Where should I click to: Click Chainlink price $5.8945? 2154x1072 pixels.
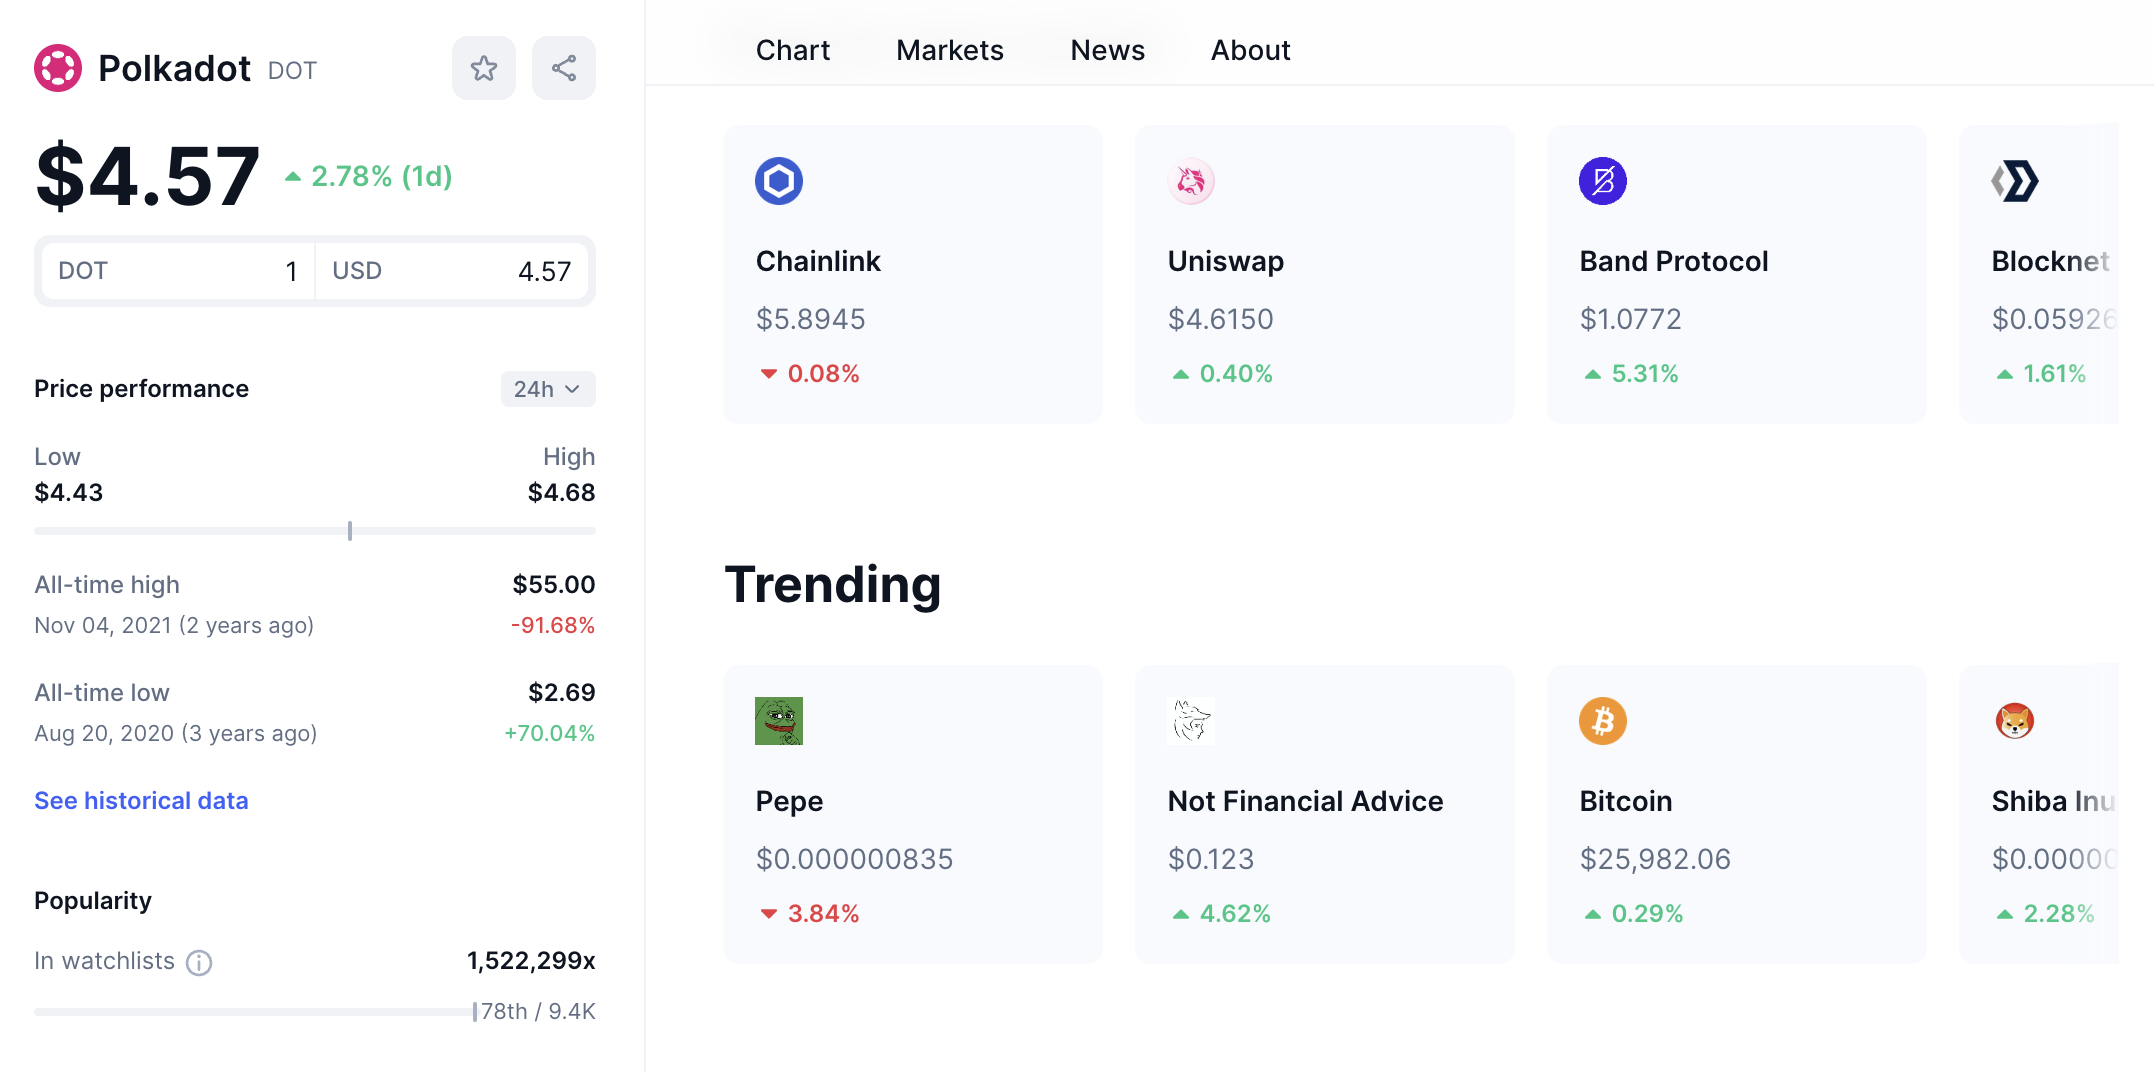811,319
